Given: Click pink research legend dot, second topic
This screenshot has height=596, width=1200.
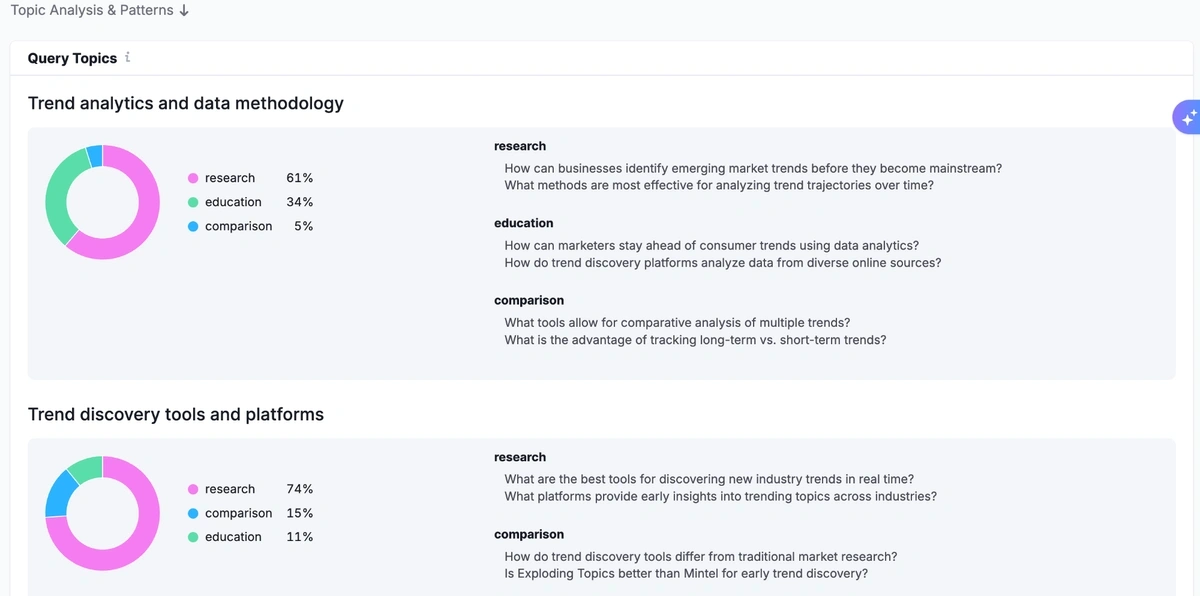Looking at the screenshot, I should 193,489.
